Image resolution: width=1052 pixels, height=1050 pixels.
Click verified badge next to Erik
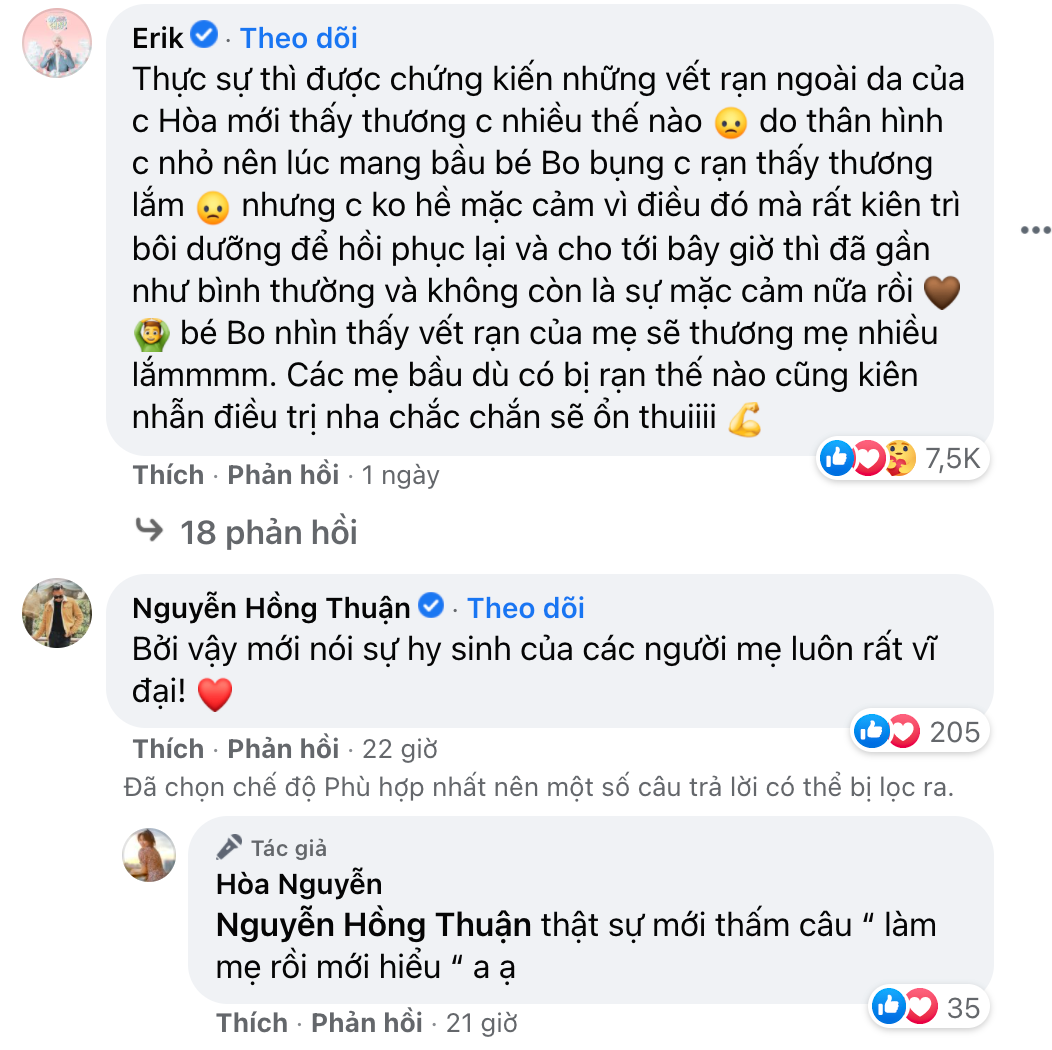[x=204, y=37]
